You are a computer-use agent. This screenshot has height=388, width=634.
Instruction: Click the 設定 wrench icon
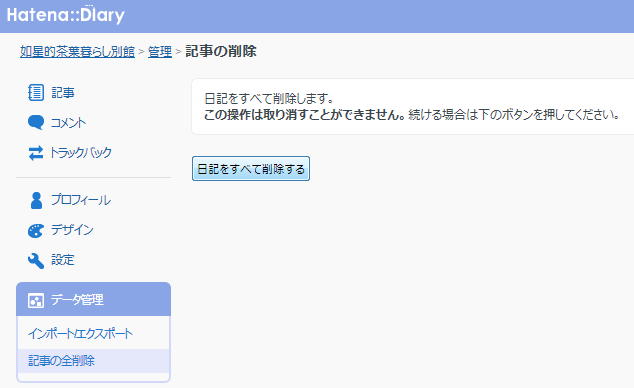(36, 260)
